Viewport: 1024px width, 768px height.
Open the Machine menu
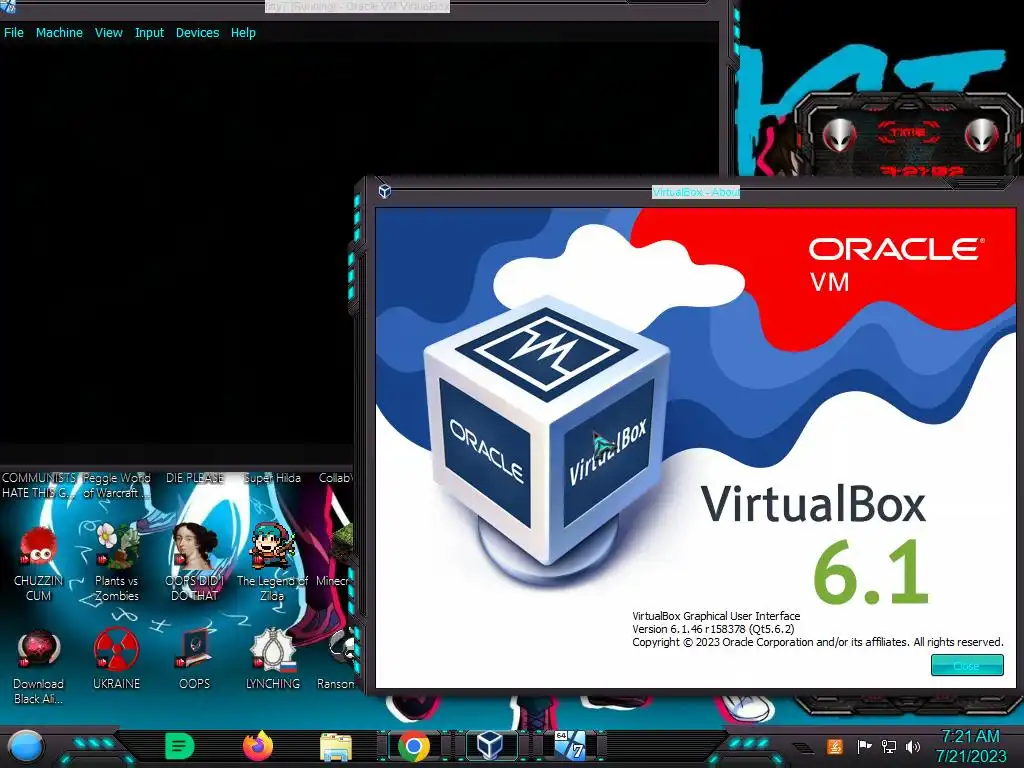click(59, 33)
